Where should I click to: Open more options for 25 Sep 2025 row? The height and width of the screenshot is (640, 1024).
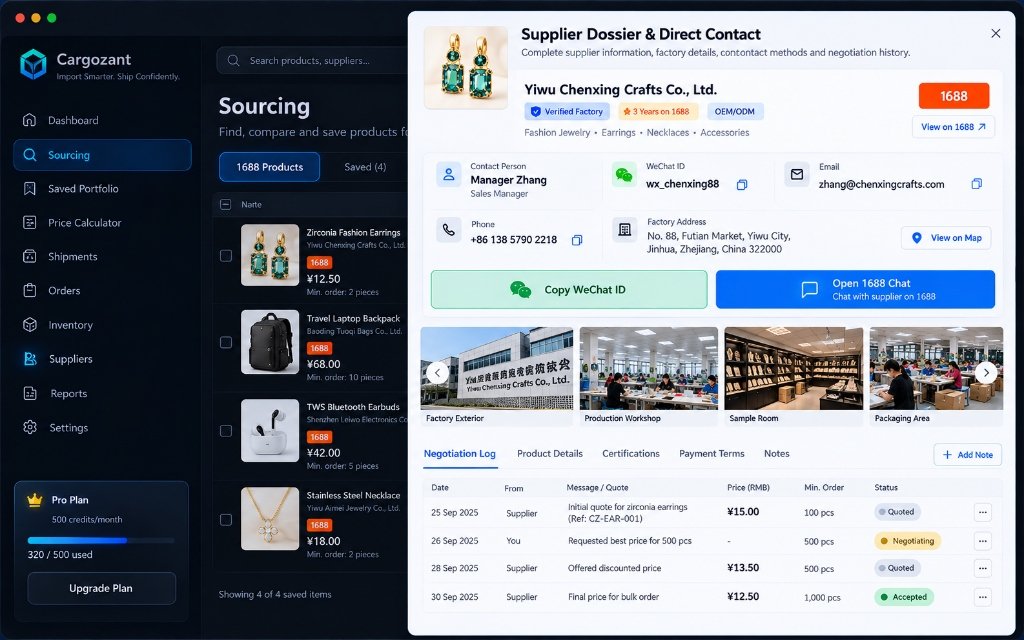pyautogui.click(x=983, y=513)
